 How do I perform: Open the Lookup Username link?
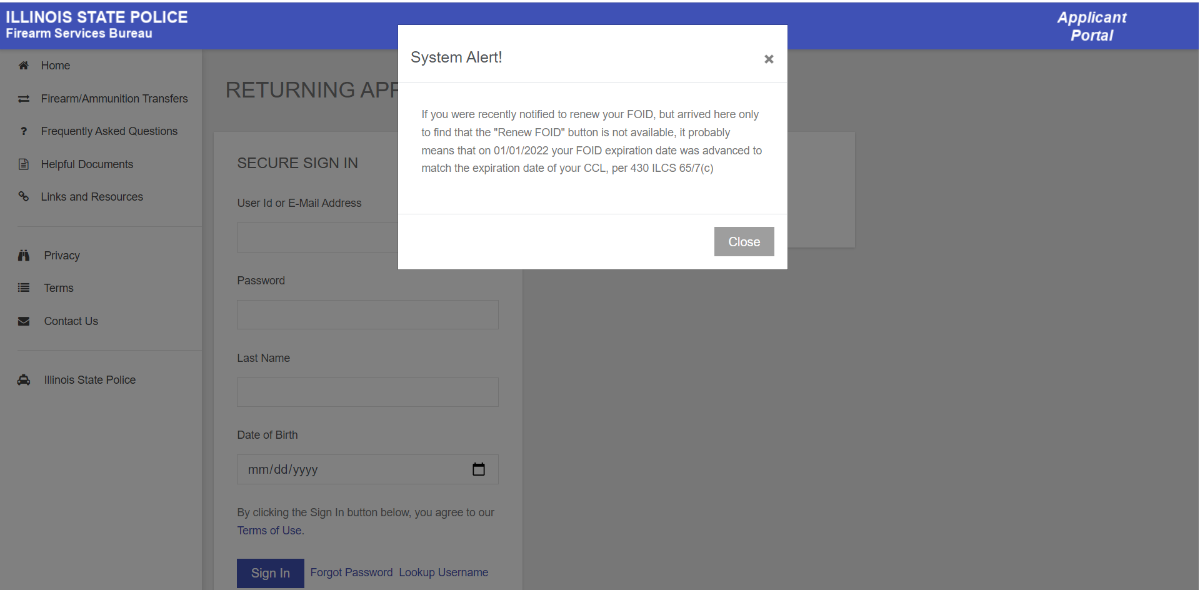443,573
